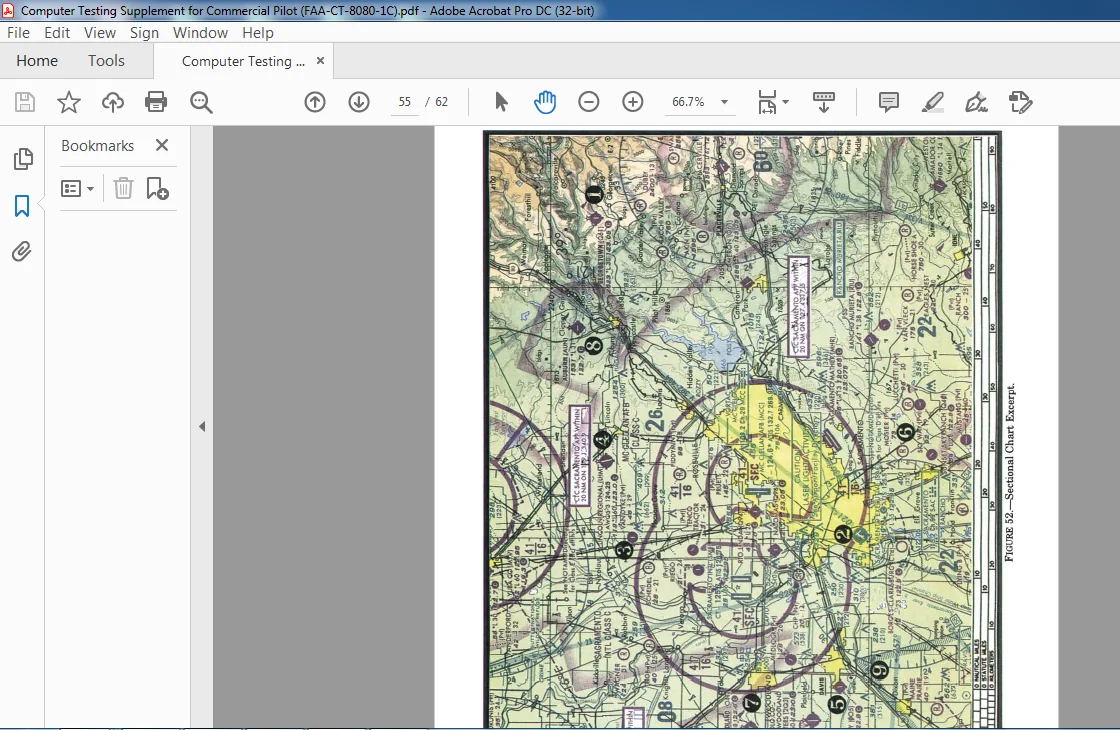1120x730 pixels.
Task: Print the document
Action: 156,102
